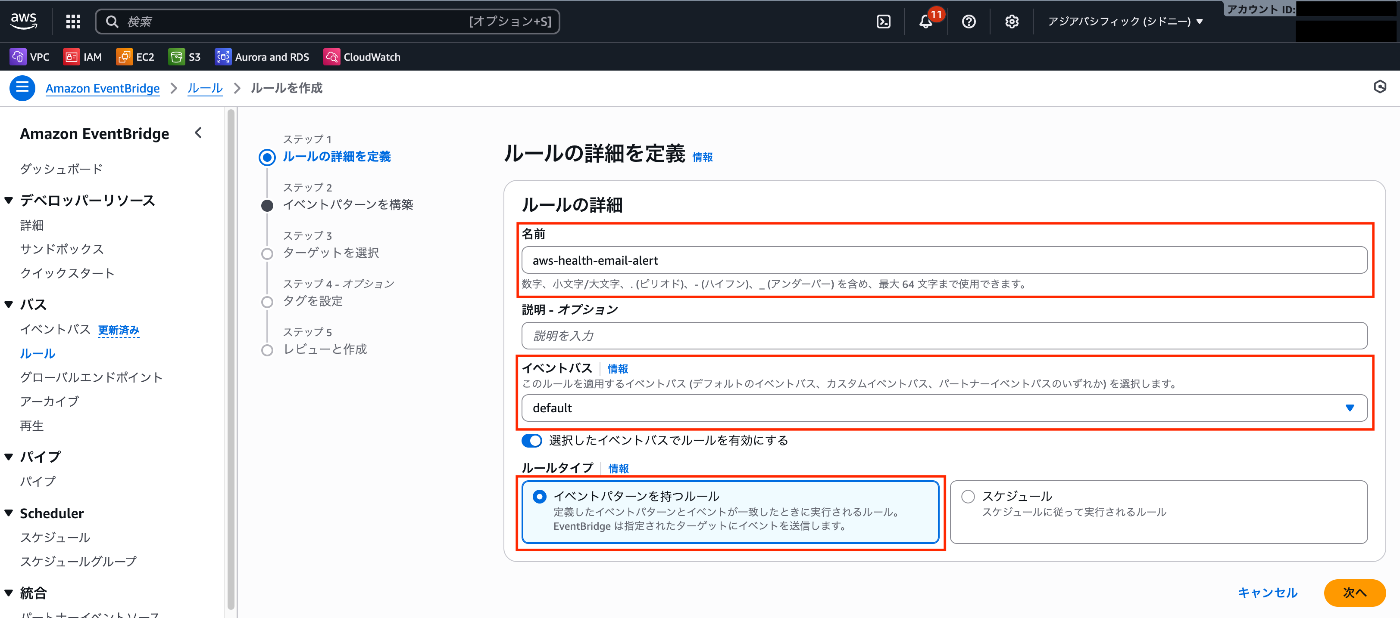Click the AWS logo home icon
Viewport: 1400px width, 618px height.
coord(24,21)
